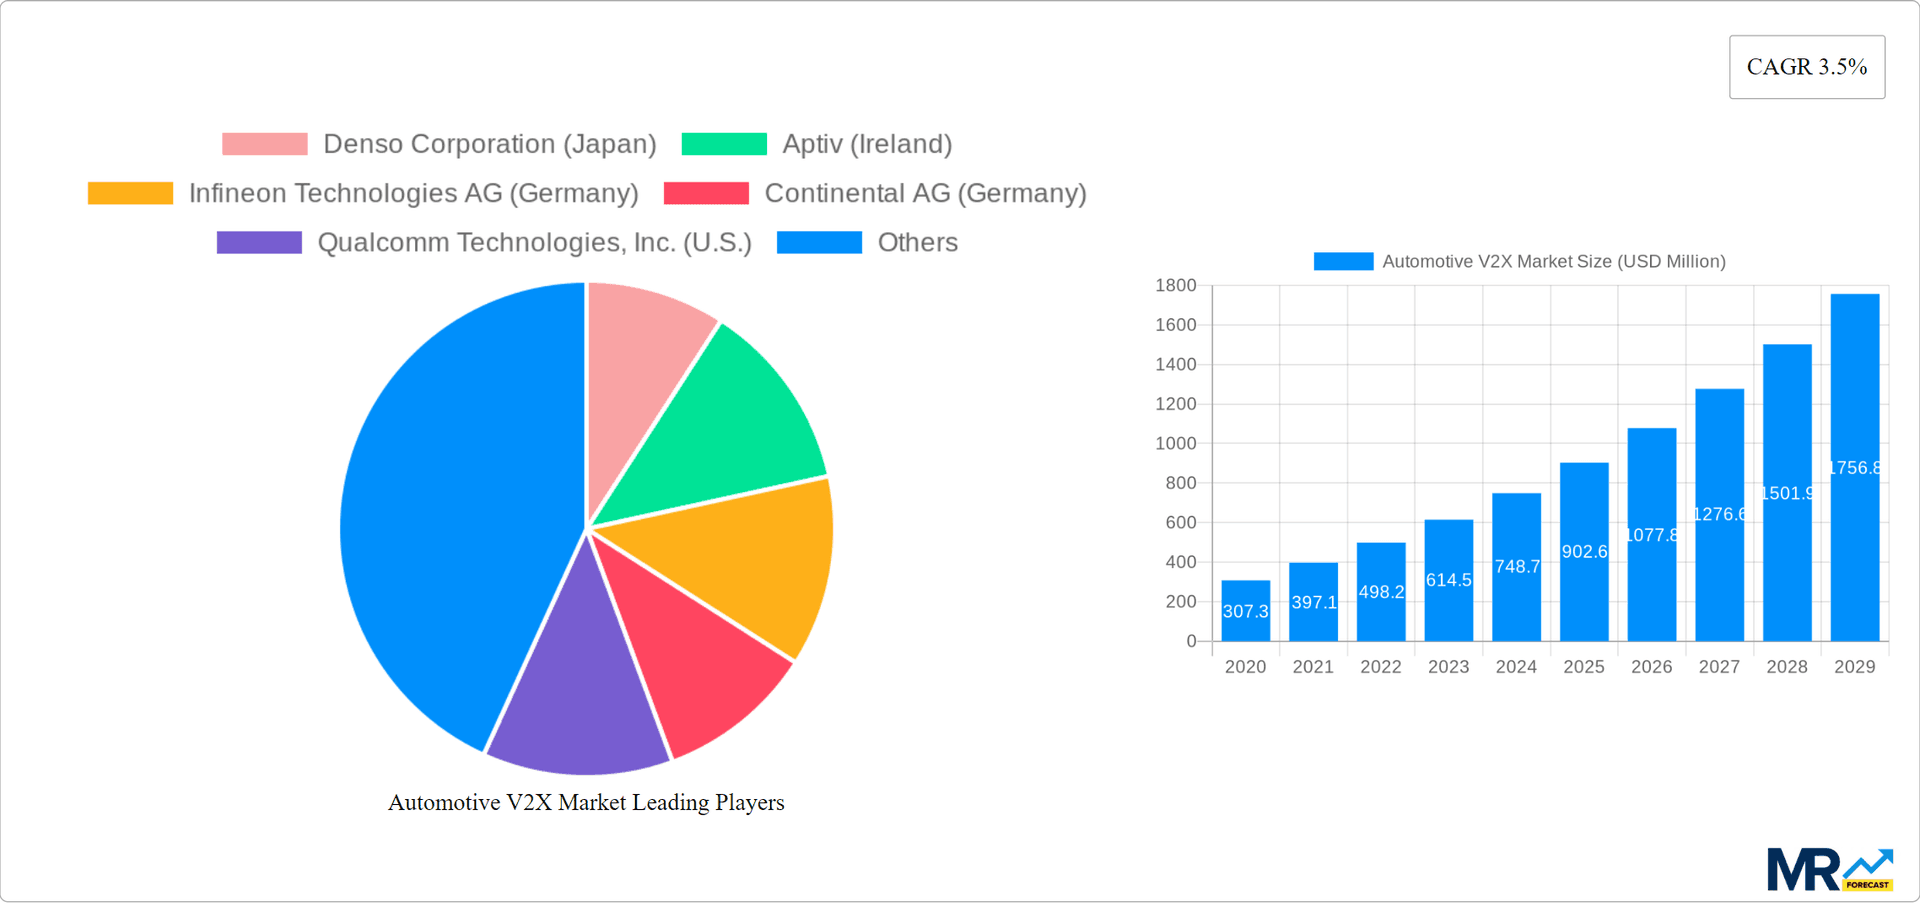This screenshot has width=1920, height=903.
Task: Select the Others blue legend swatch
Action: [x=820, y=241]
